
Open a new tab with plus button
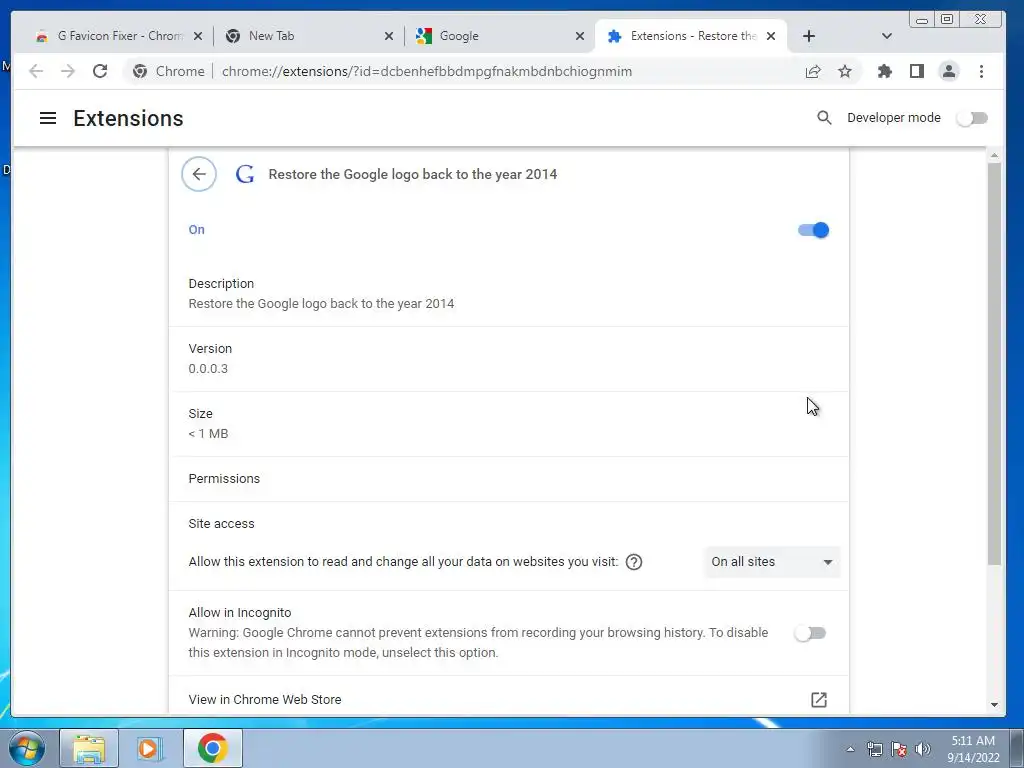pyautogui.click(x=808, y=36)
